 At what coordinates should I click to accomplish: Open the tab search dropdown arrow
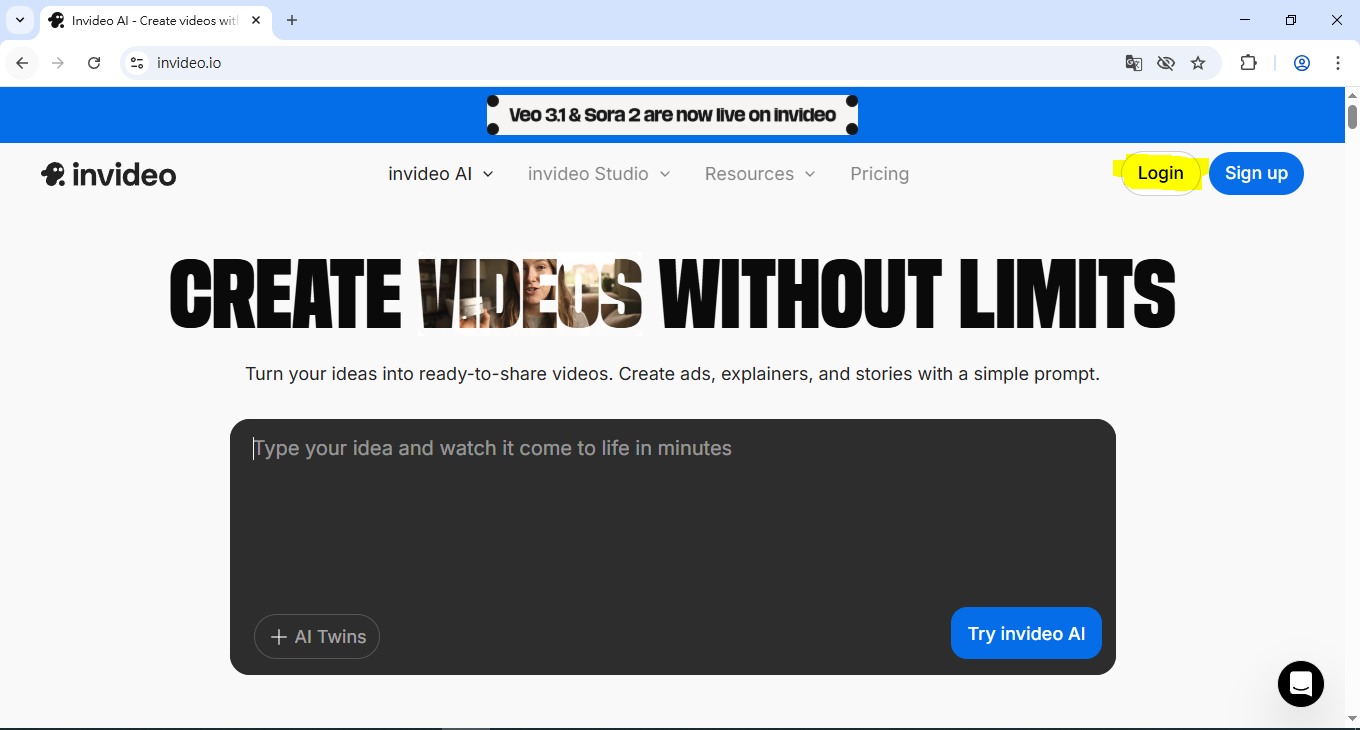19,20
